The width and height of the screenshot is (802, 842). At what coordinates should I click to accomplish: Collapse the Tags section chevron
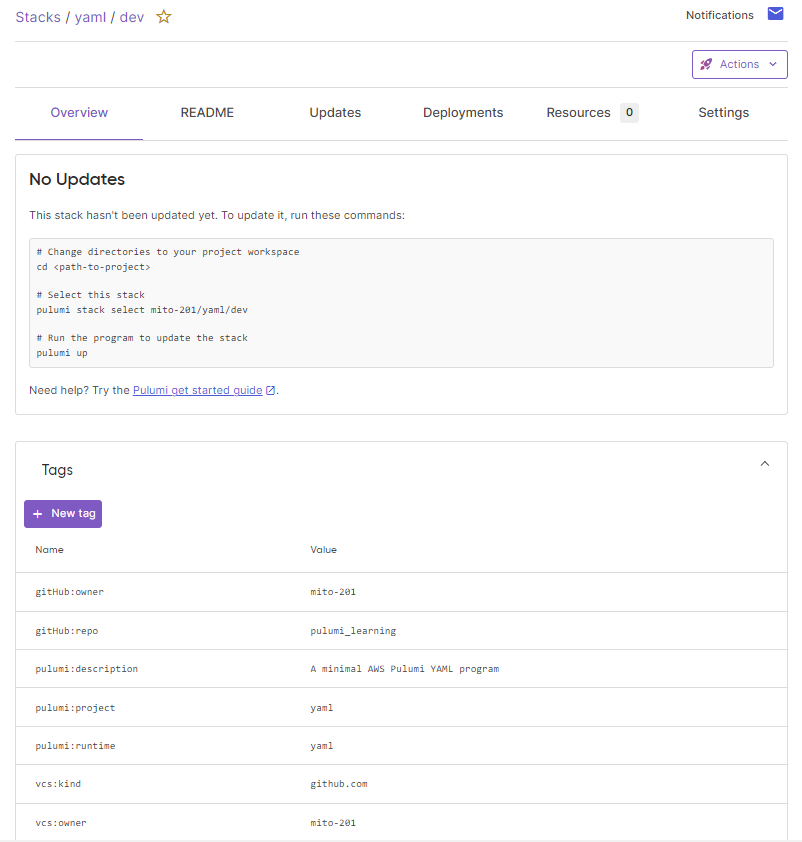tap(764, 463)
